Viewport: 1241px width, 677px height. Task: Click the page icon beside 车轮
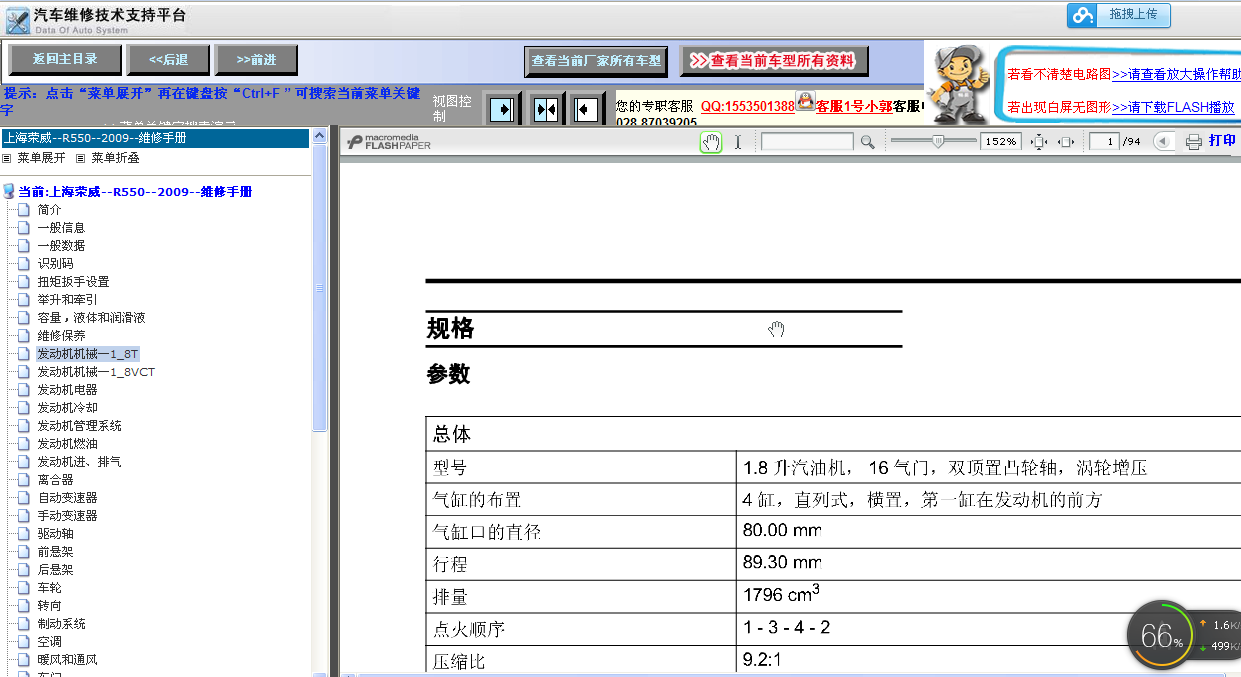pyautogui.click(x=25, y=588)
